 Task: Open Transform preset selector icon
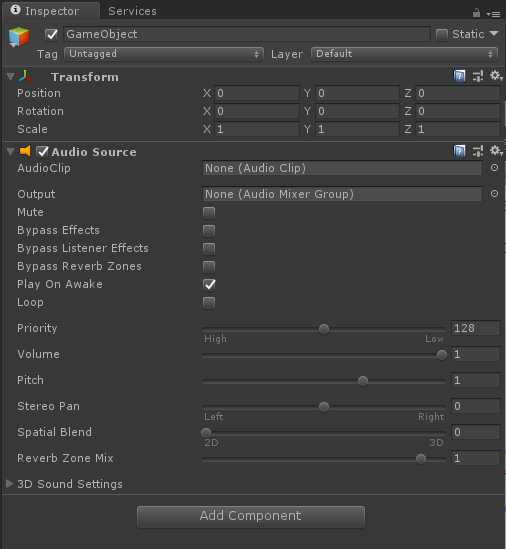pyautogui.click(x=478, y=76)
